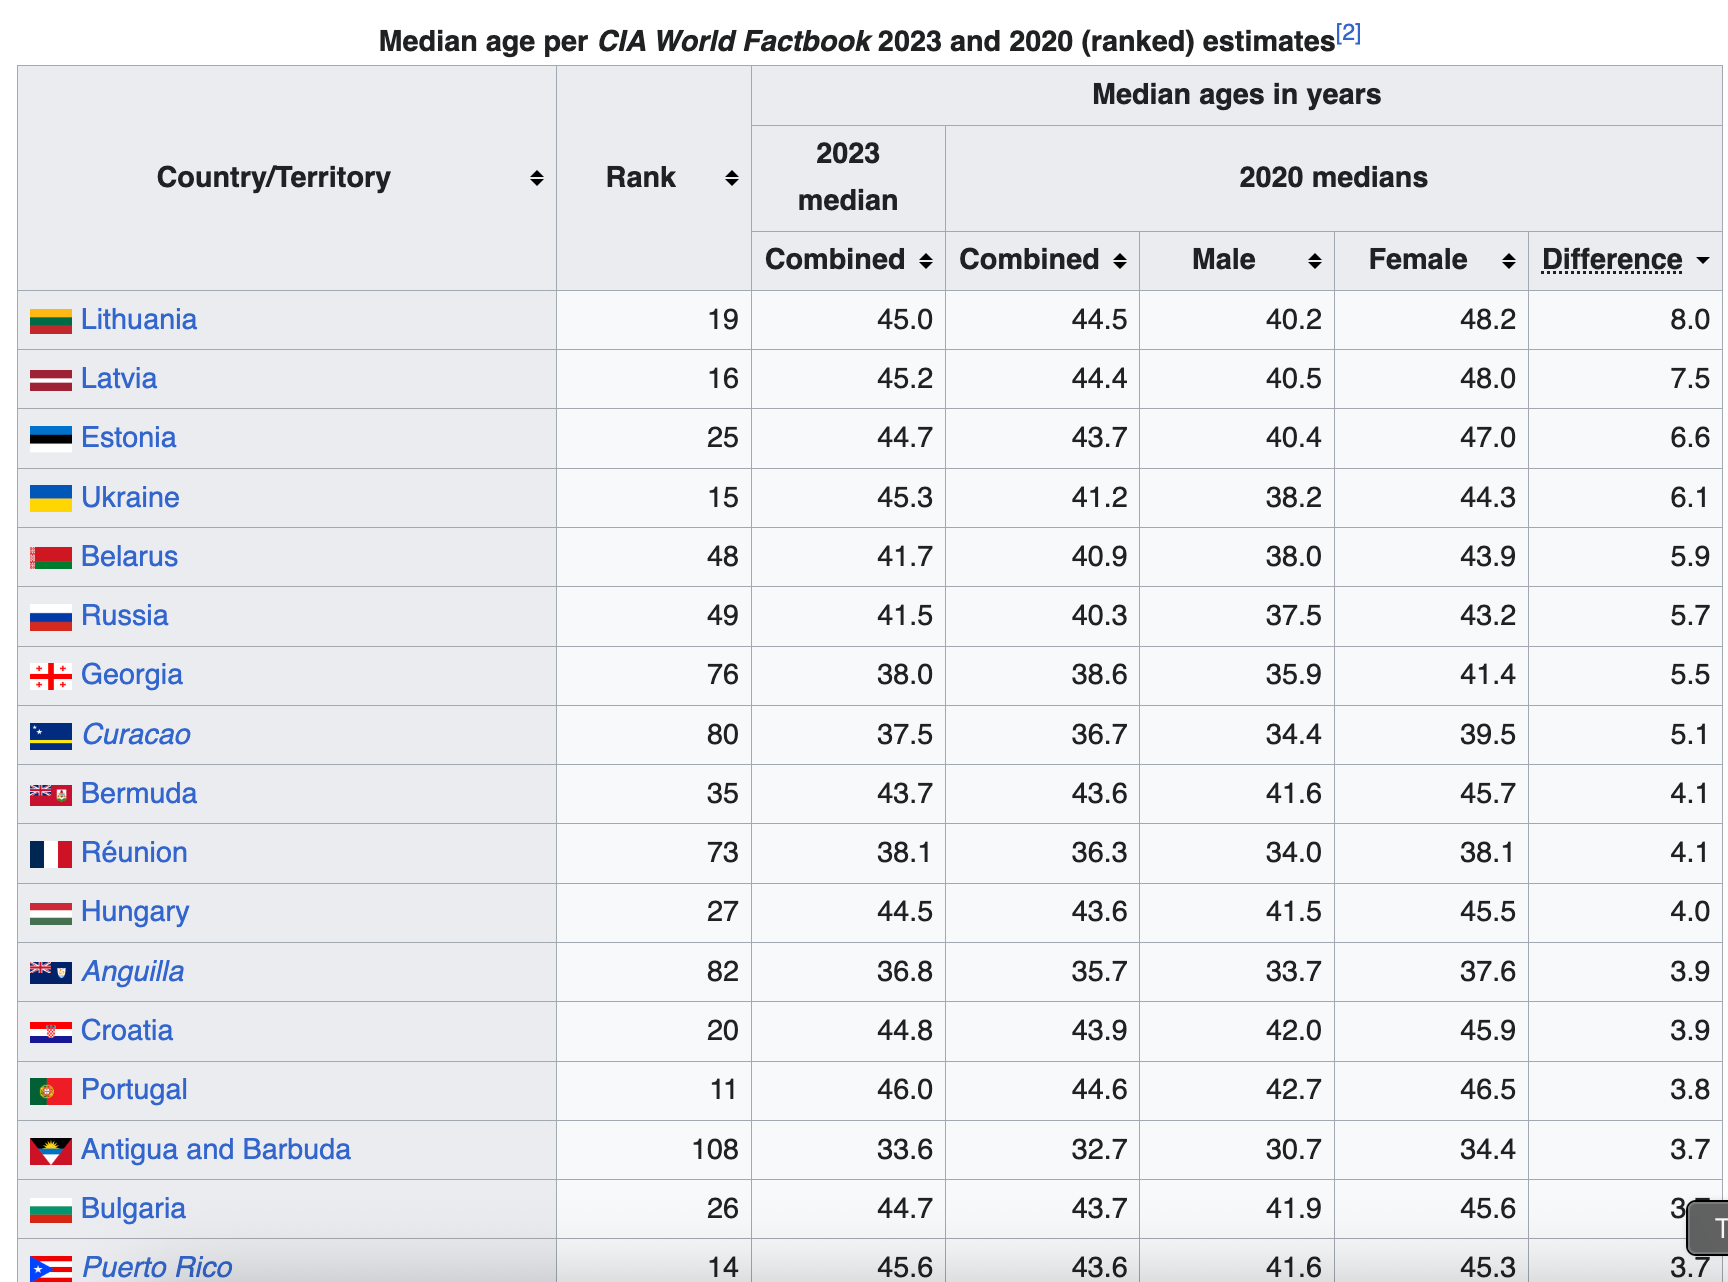Open the Estonia article link
This screenshot has width=1728, height=1282.
pyautogui.click(x=128, y=438)
